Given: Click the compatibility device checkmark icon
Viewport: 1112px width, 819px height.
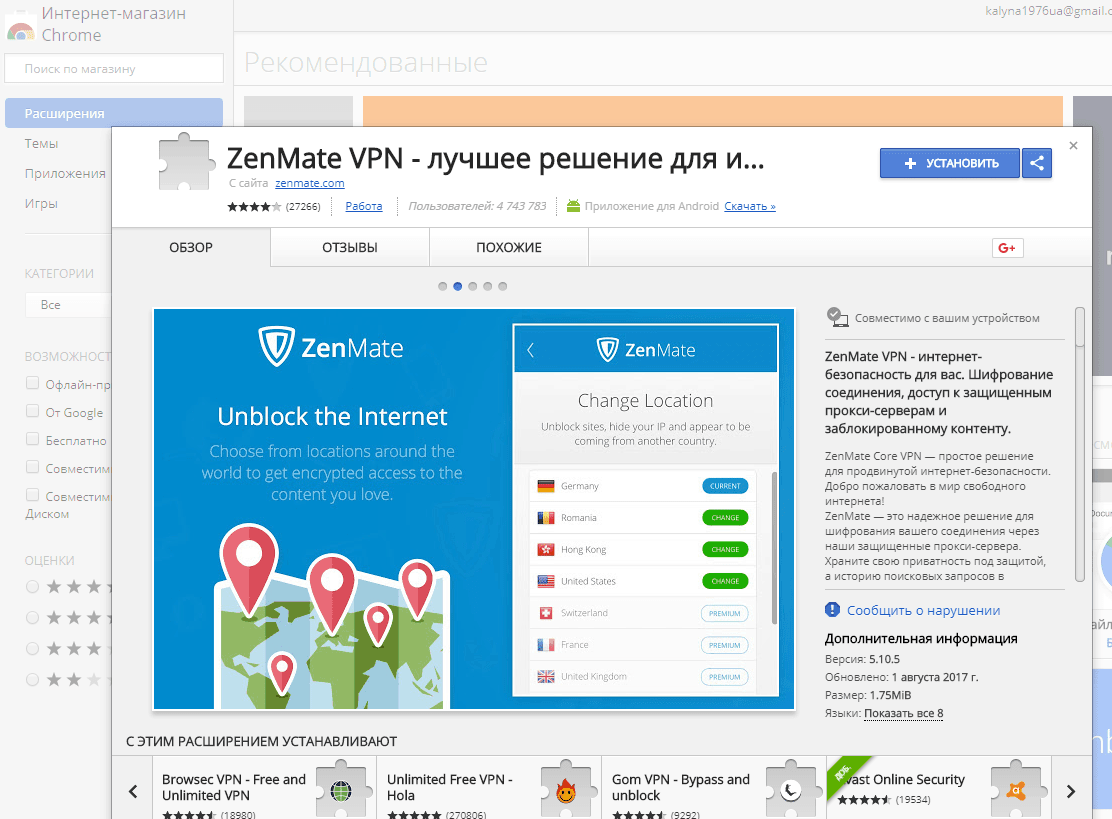Looking at the screenshot, I should coord(838,317).
